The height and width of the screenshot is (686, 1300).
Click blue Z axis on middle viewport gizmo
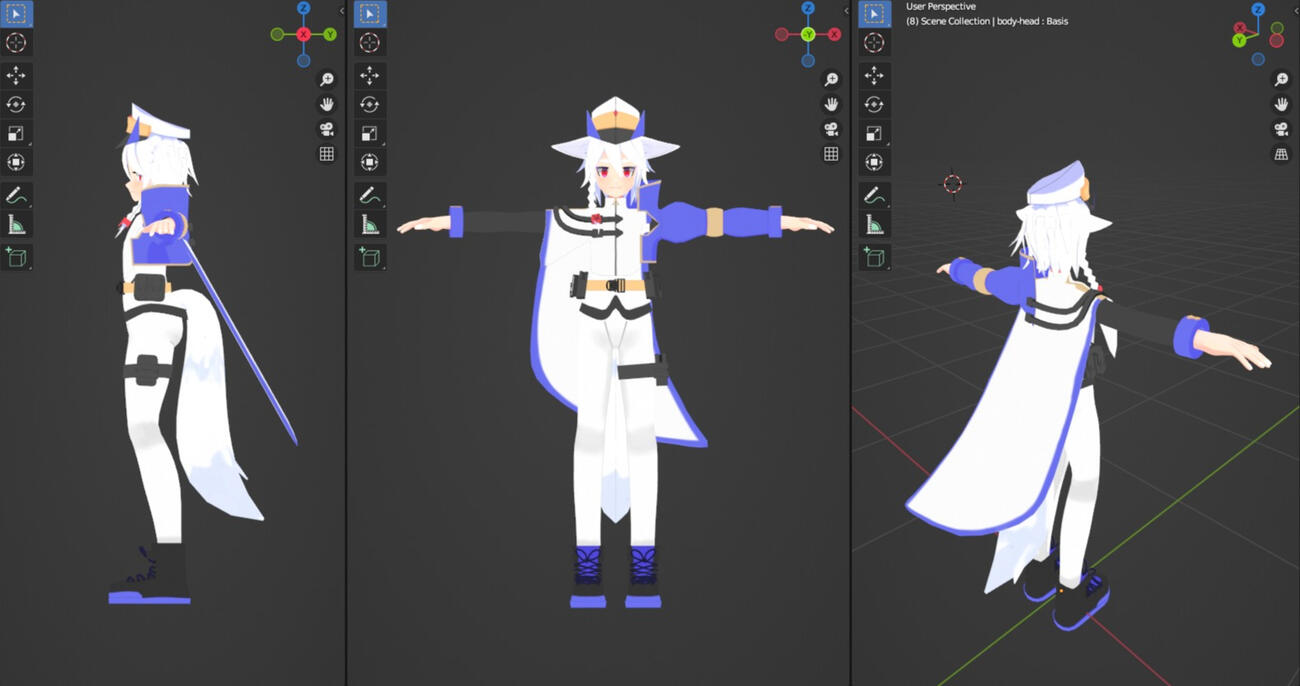point(808,9)
